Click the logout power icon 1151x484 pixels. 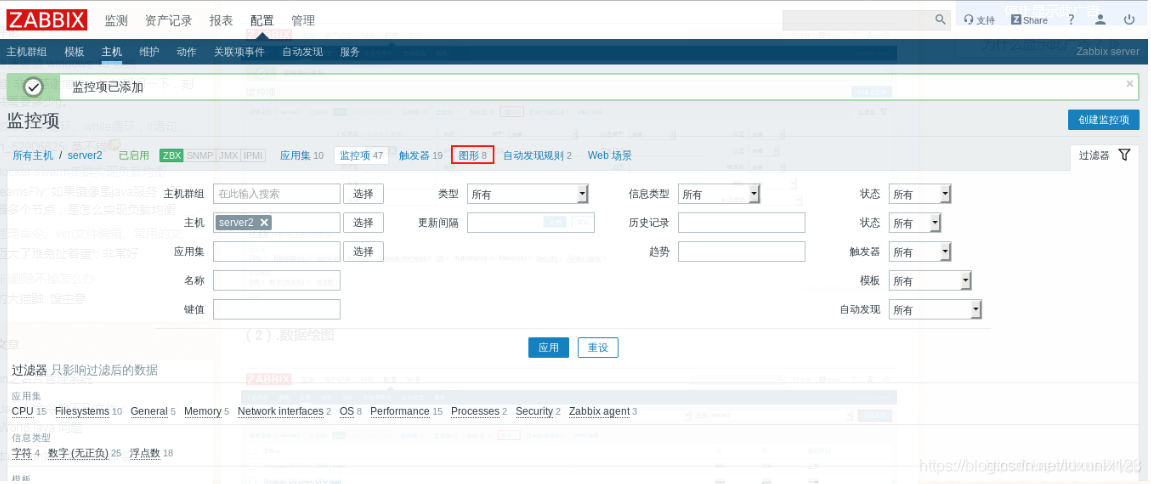[1130, 20]
